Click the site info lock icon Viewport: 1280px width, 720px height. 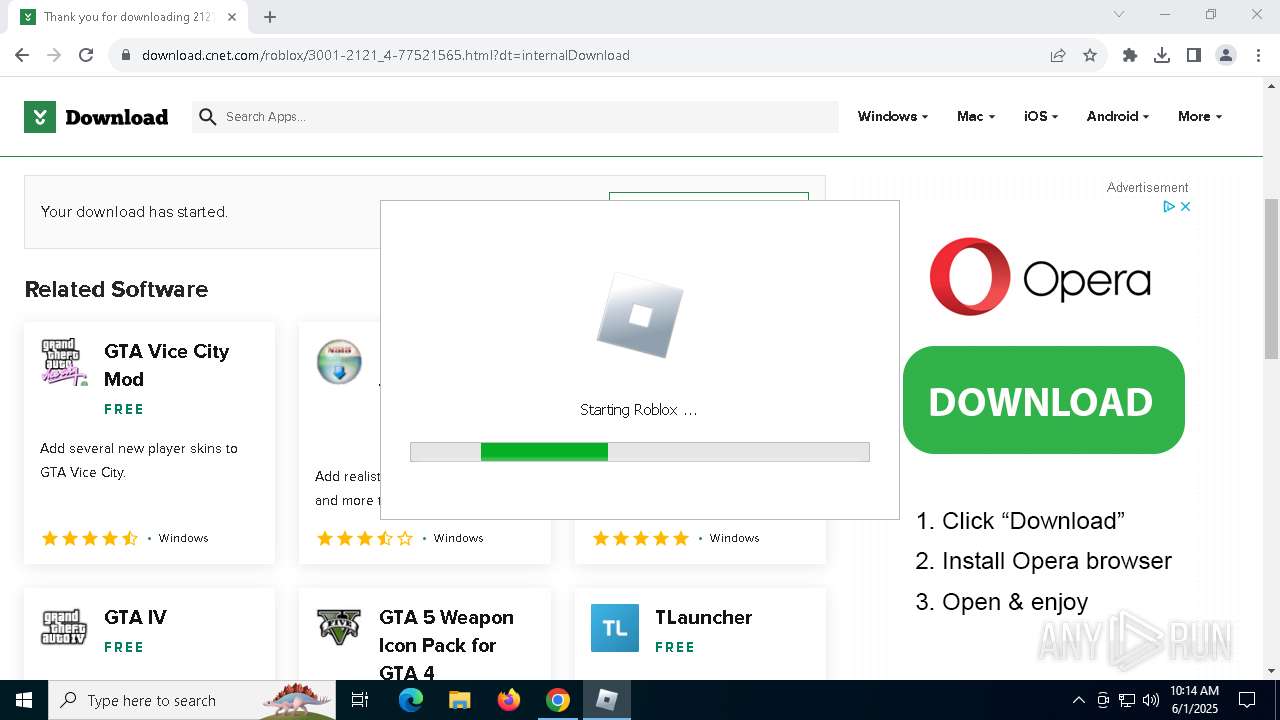point(126,55)
